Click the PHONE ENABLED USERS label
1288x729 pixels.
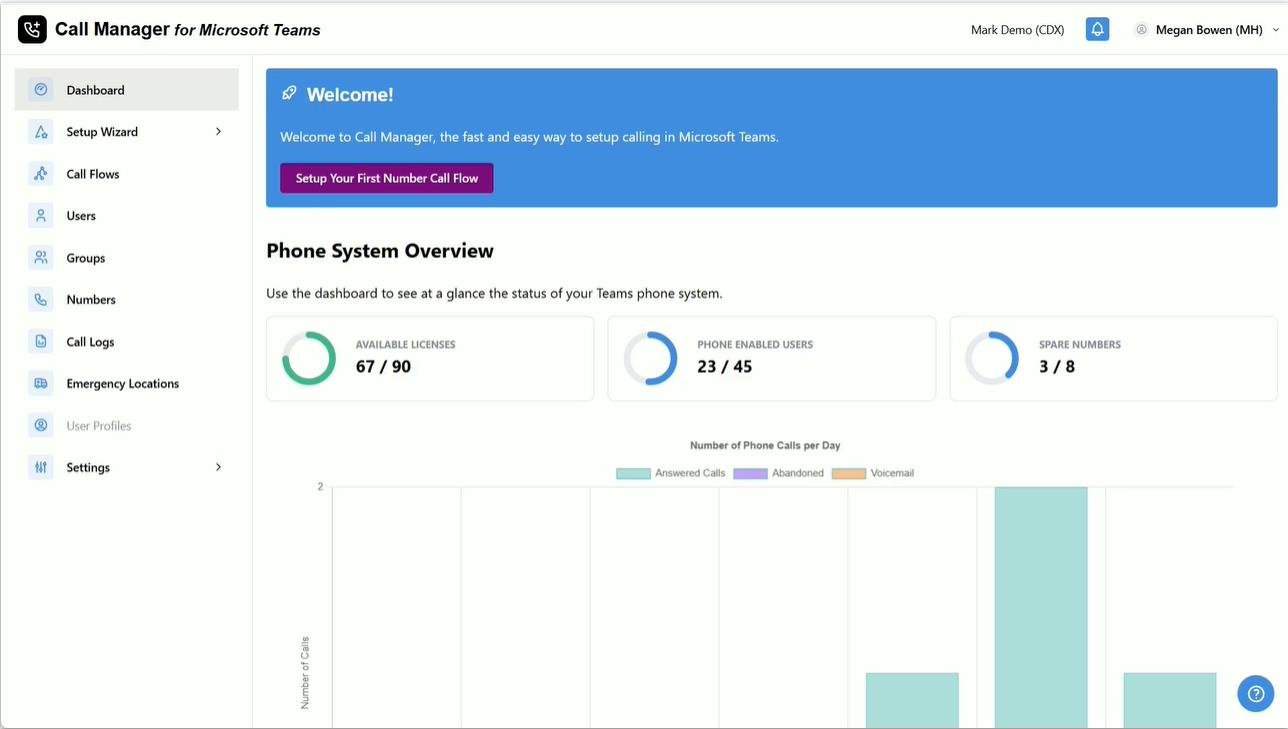click(x=755, y=344)
